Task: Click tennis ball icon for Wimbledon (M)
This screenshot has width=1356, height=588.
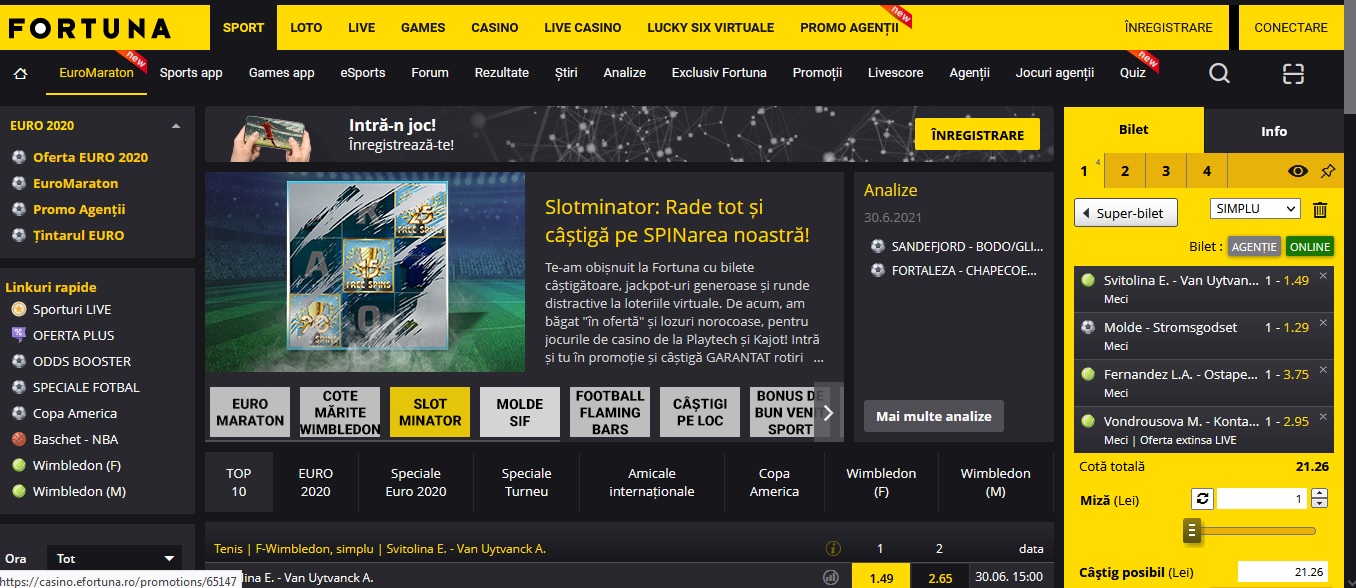Action: click(18, 491)
